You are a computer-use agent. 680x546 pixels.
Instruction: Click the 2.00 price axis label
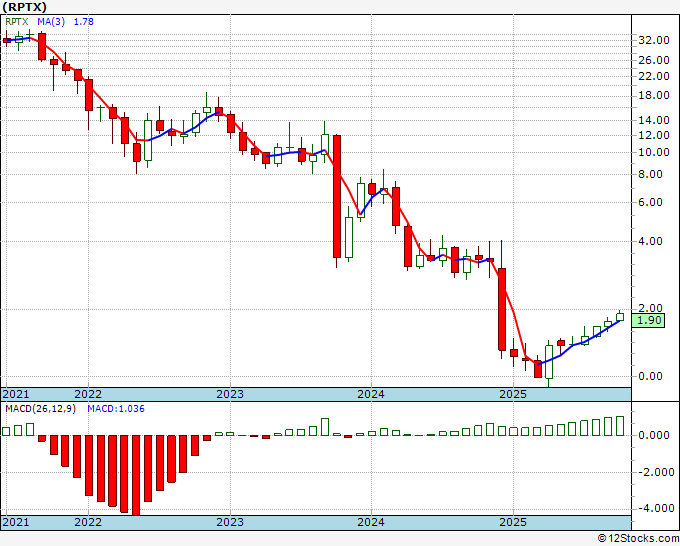651,308
